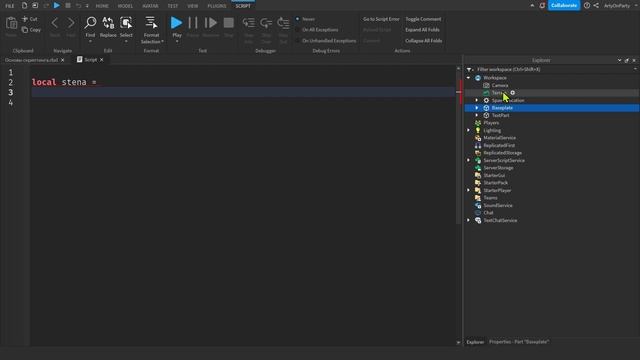Image resolution: width=640 pixels, height=360 pixels.
Task: Select the Script editor document tab
Action: [91, 60]
